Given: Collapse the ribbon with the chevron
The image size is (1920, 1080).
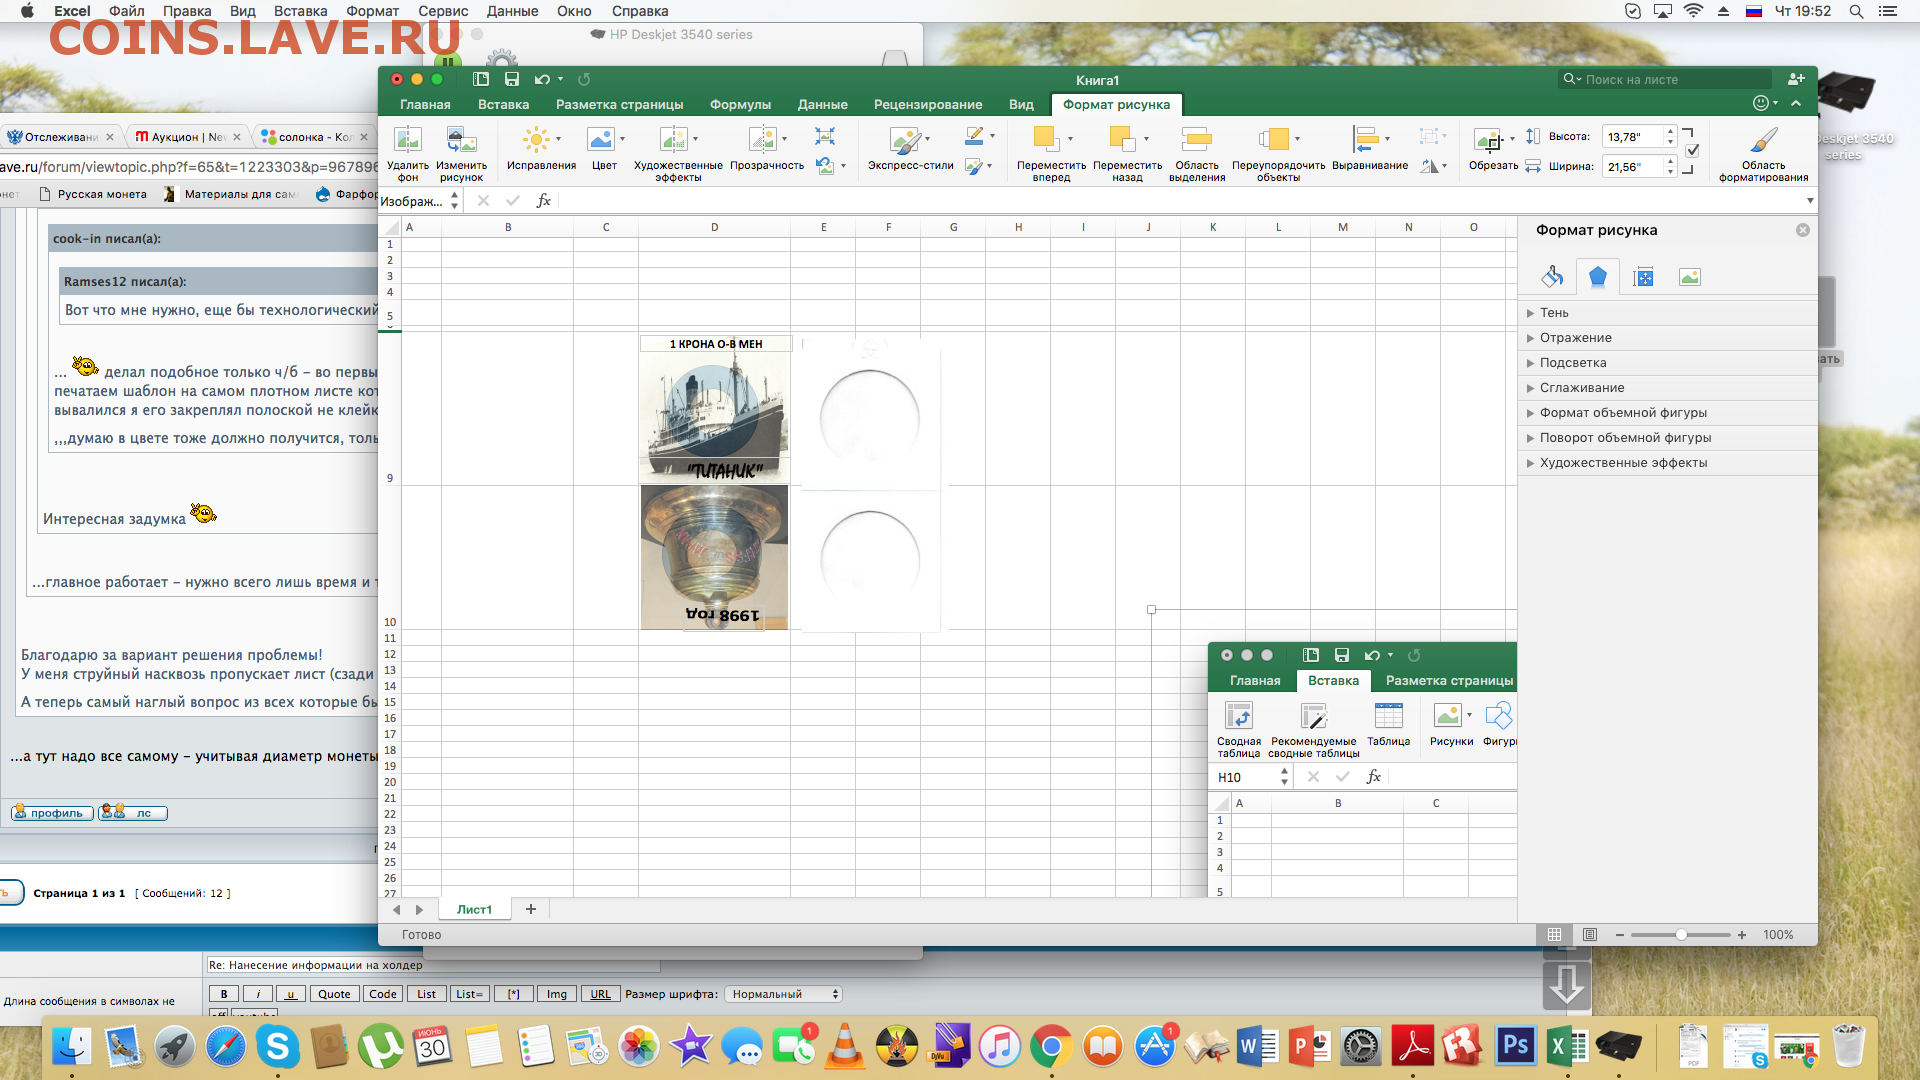Looking at the screenshot, I should pos(1796,103).
